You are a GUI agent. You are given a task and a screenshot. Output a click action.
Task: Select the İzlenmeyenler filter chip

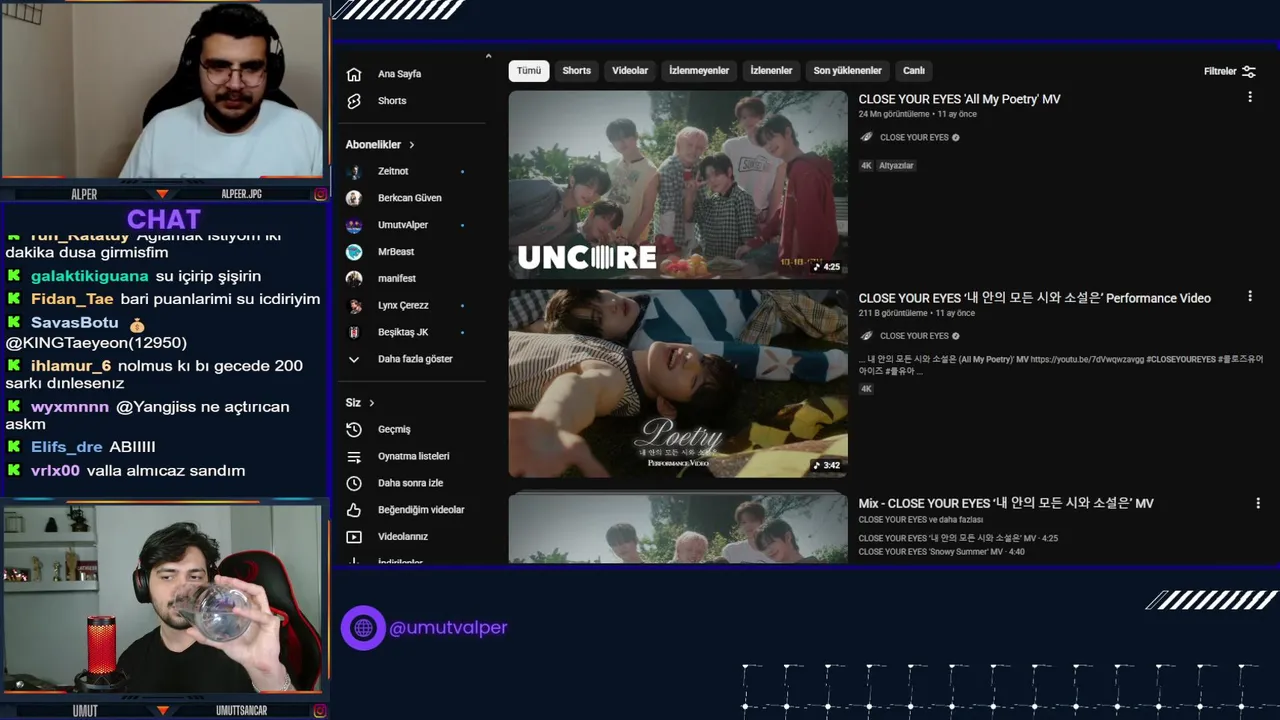point(699,71)
